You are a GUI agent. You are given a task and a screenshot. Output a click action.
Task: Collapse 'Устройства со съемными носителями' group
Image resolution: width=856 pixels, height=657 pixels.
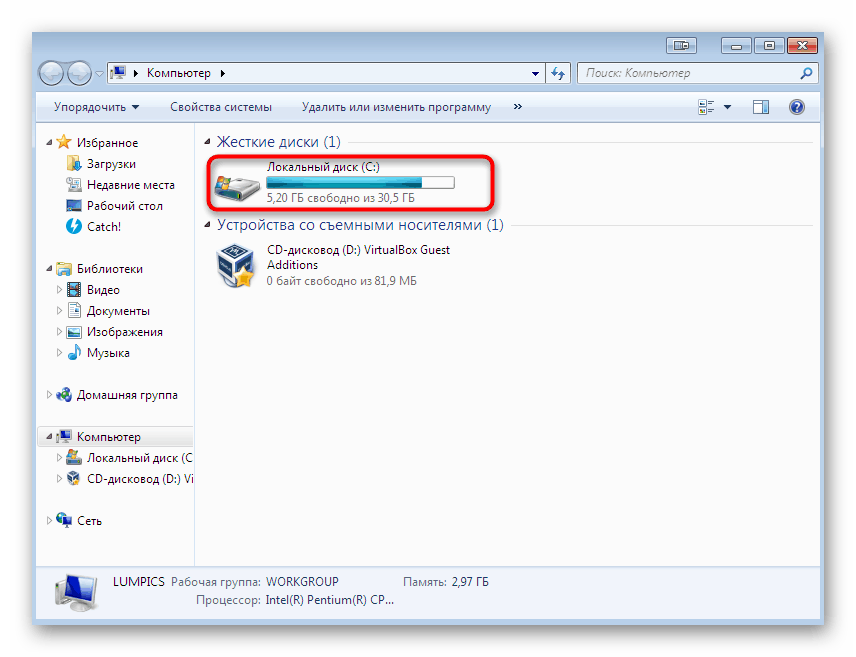pos(207,224)
